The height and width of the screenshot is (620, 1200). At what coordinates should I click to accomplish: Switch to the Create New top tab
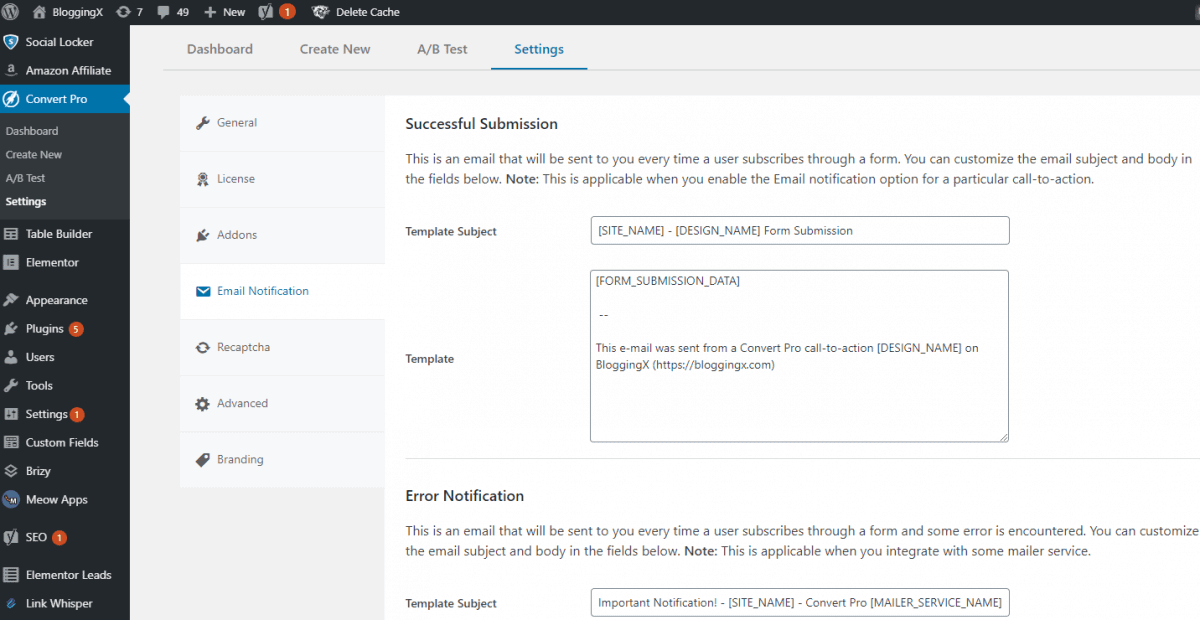(x=335, y=49)
